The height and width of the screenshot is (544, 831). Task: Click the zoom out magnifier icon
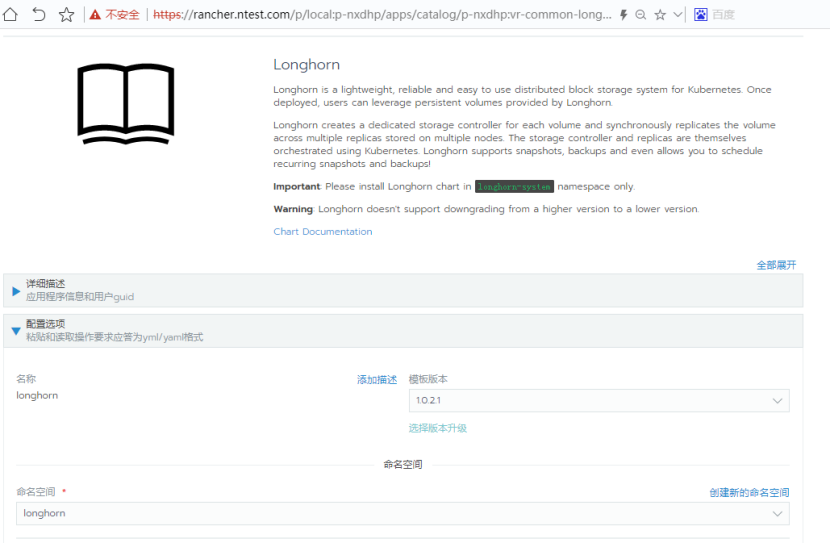641,15
